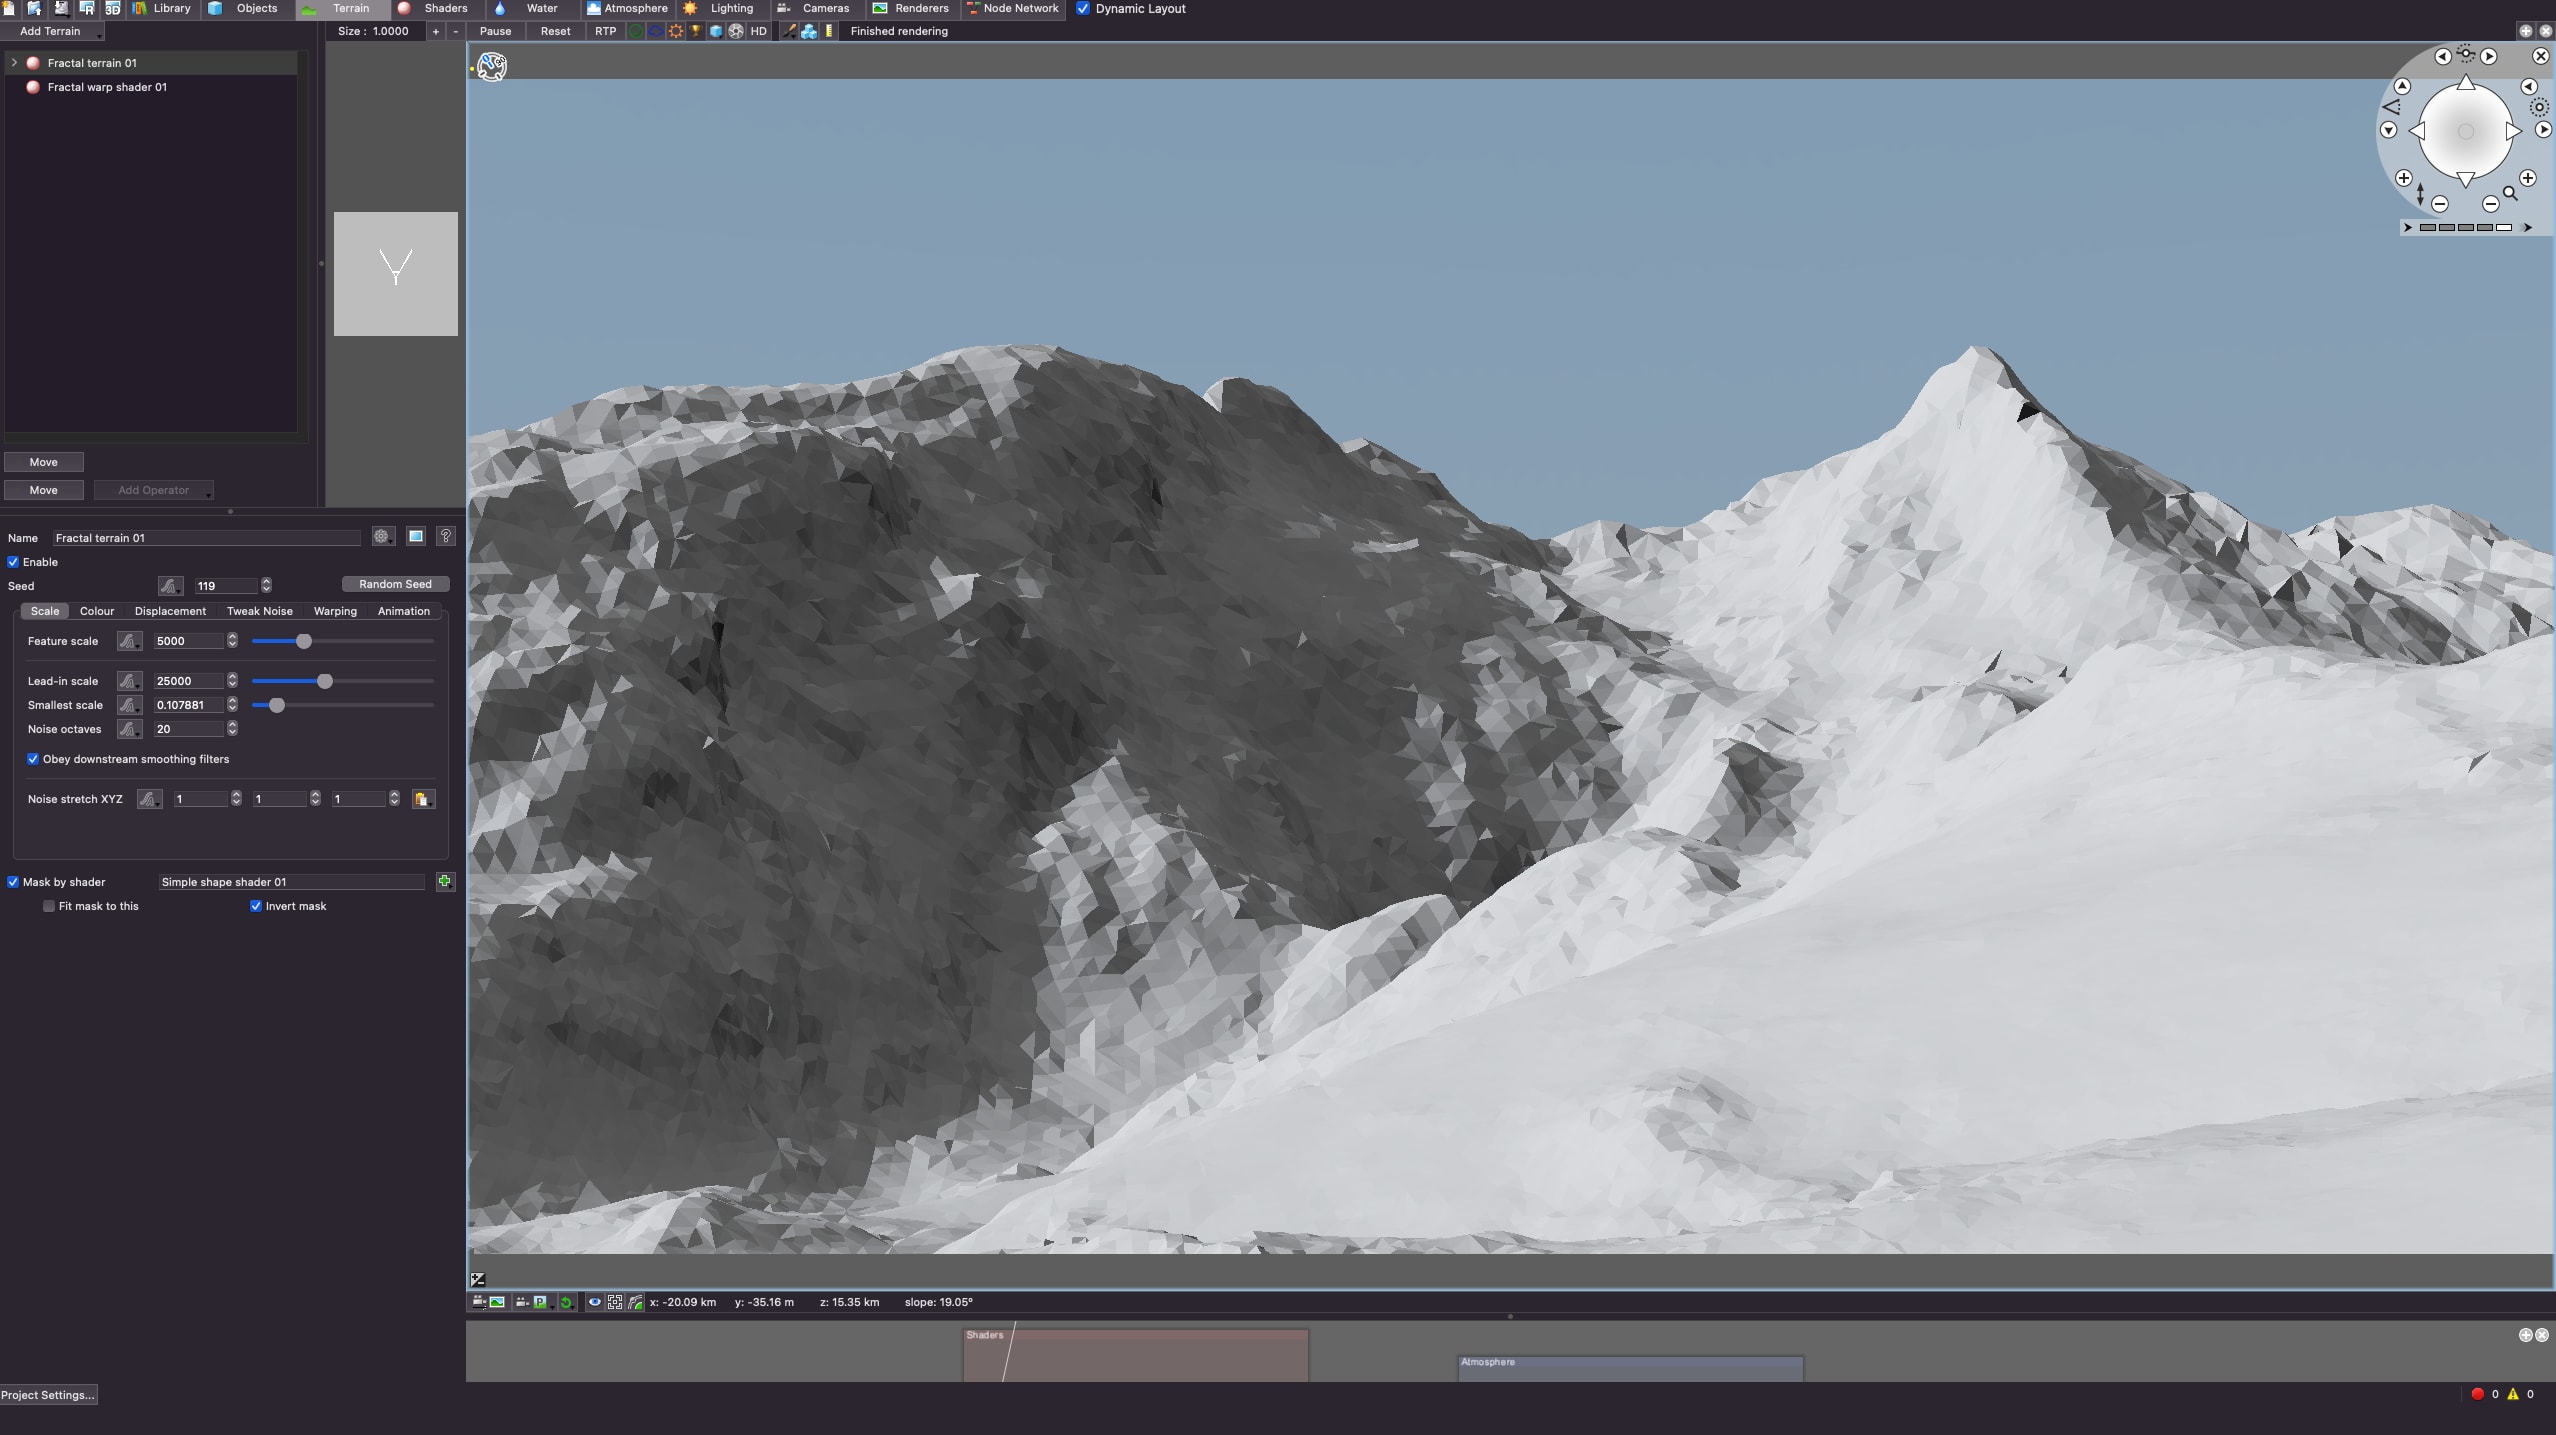
Task: Switch to the Displacement tab
Action: 170,611
